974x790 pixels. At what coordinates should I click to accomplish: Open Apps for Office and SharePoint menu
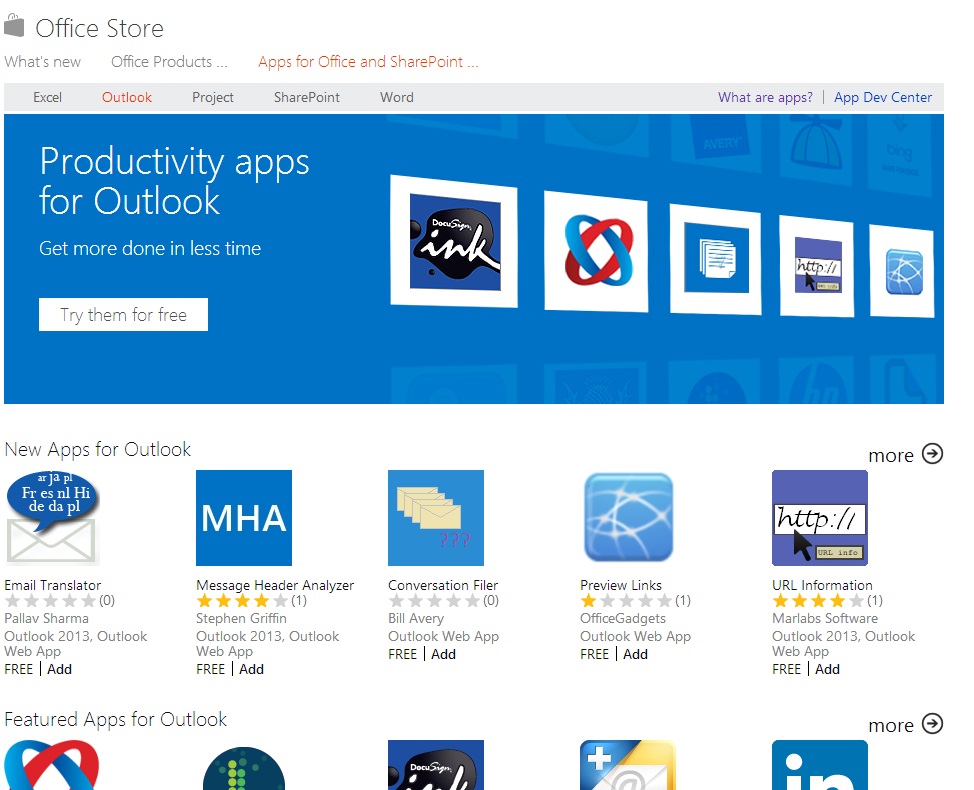tap(368, 62)
